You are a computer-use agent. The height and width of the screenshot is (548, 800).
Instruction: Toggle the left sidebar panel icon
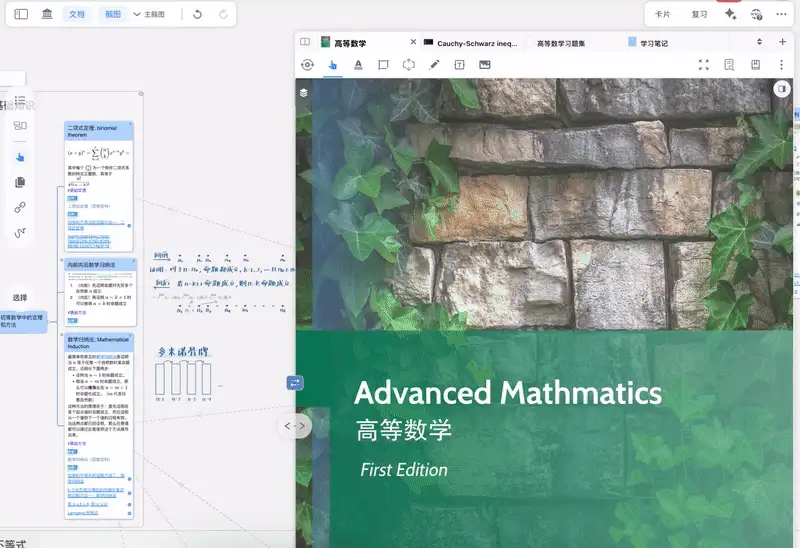pos(21,14)
